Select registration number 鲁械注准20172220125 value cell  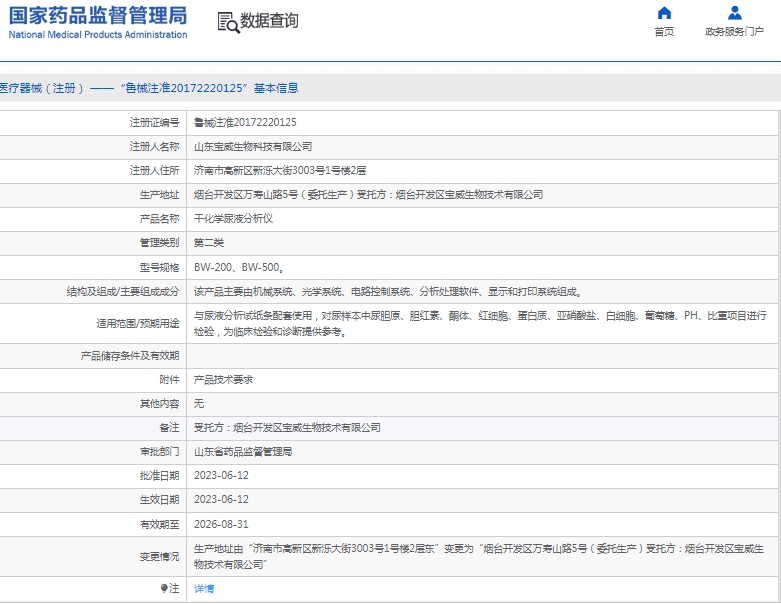point(245,122)
